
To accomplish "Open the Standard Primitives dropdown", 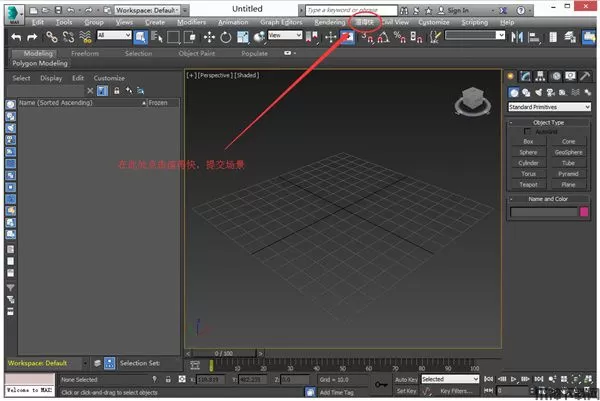I will 548,107.
